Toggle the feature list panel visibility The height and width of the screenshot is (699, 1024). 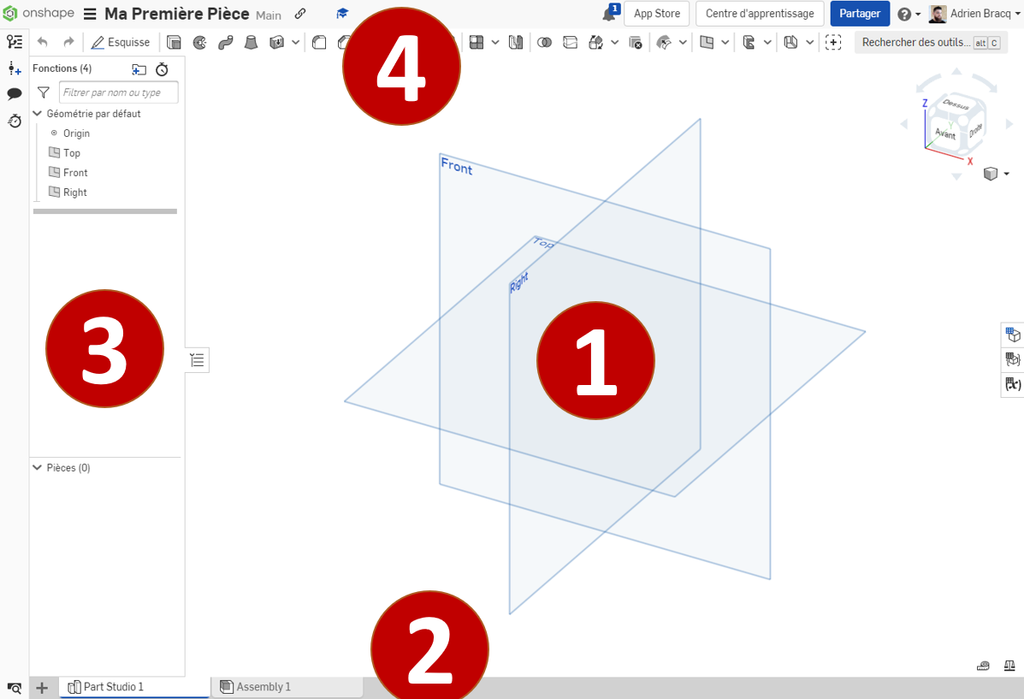point(198,360)
